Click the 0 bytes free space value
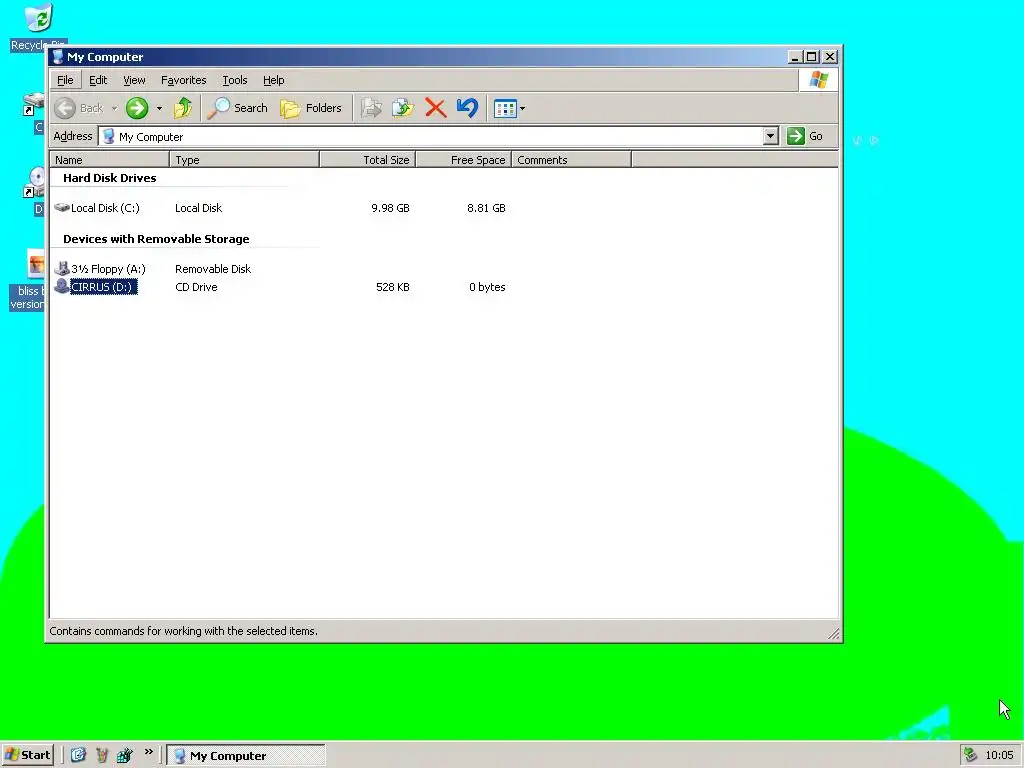The height and width of the screenshot is (768, 1024). pyautogui.click(x=487, y=287)
